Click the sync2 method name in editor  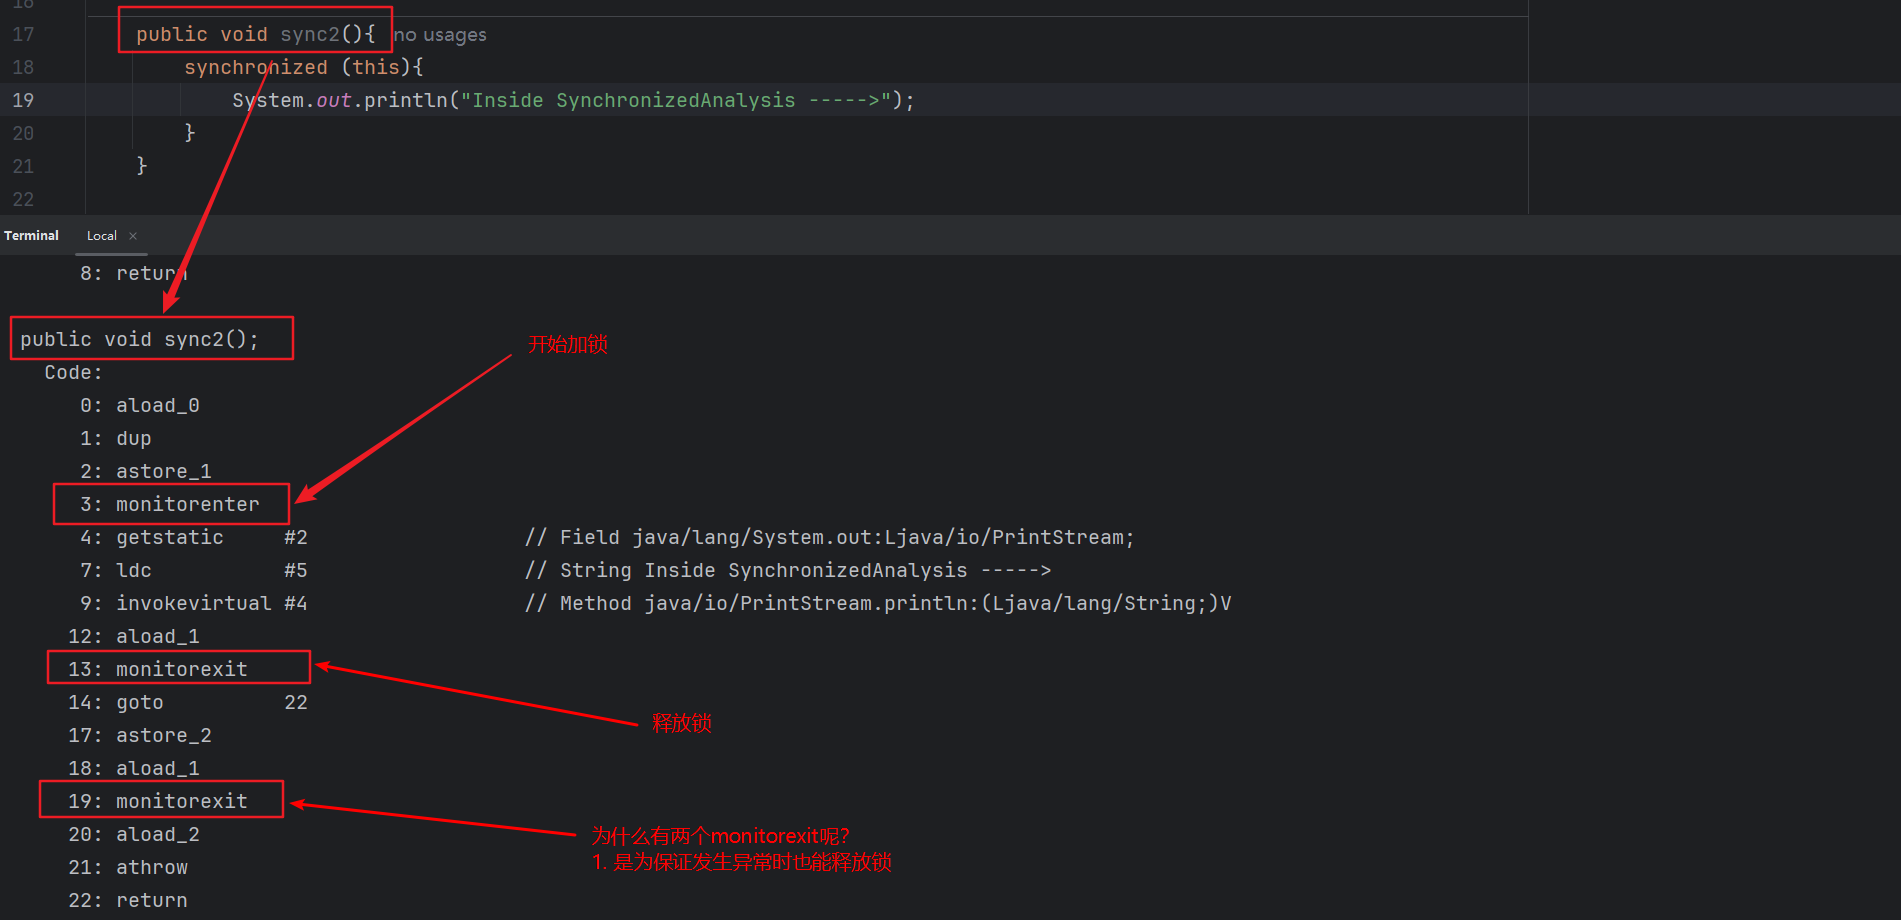point(310,35)
